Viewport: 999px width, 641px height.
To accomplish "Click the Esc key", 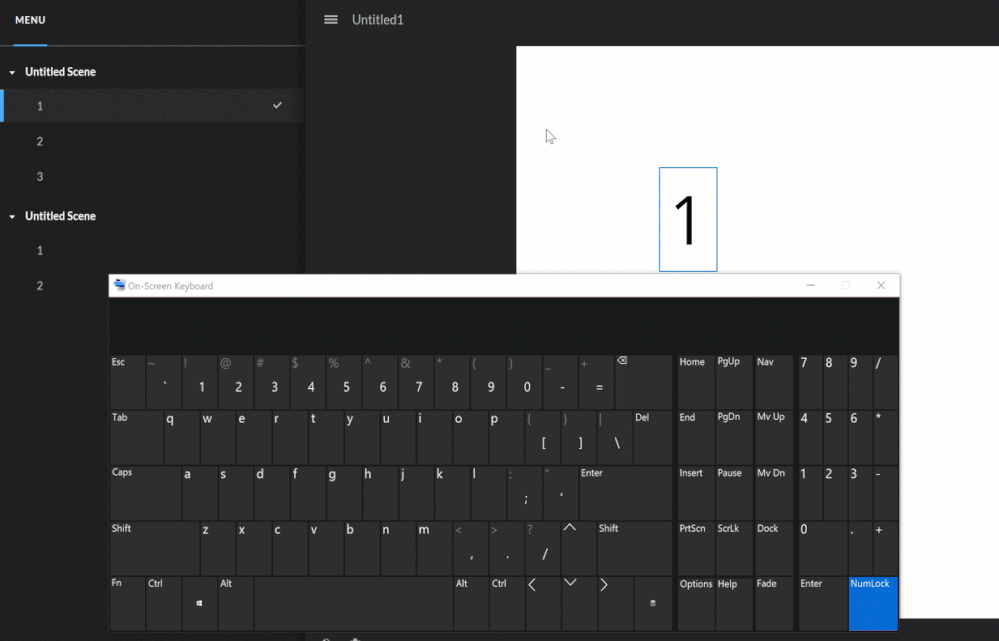I will 127,382.
